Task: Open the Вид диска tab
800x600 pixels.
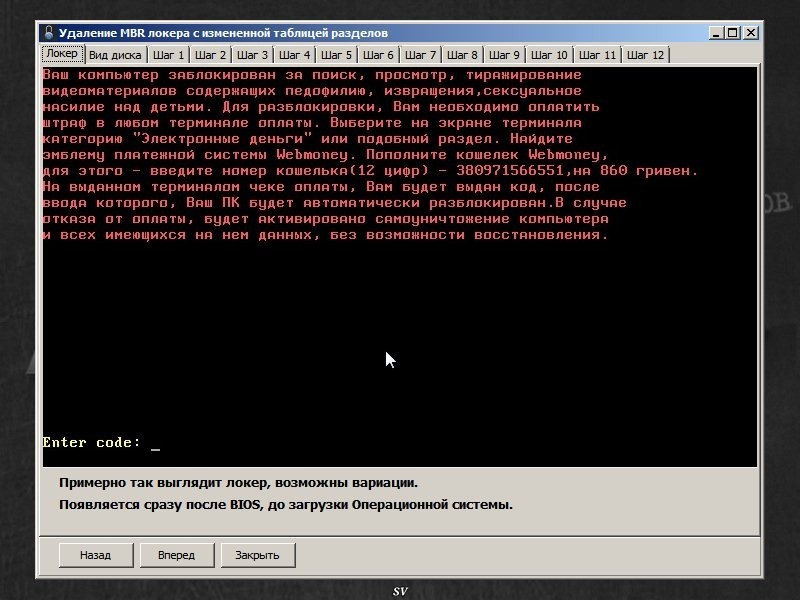Action: pos(115,55)
